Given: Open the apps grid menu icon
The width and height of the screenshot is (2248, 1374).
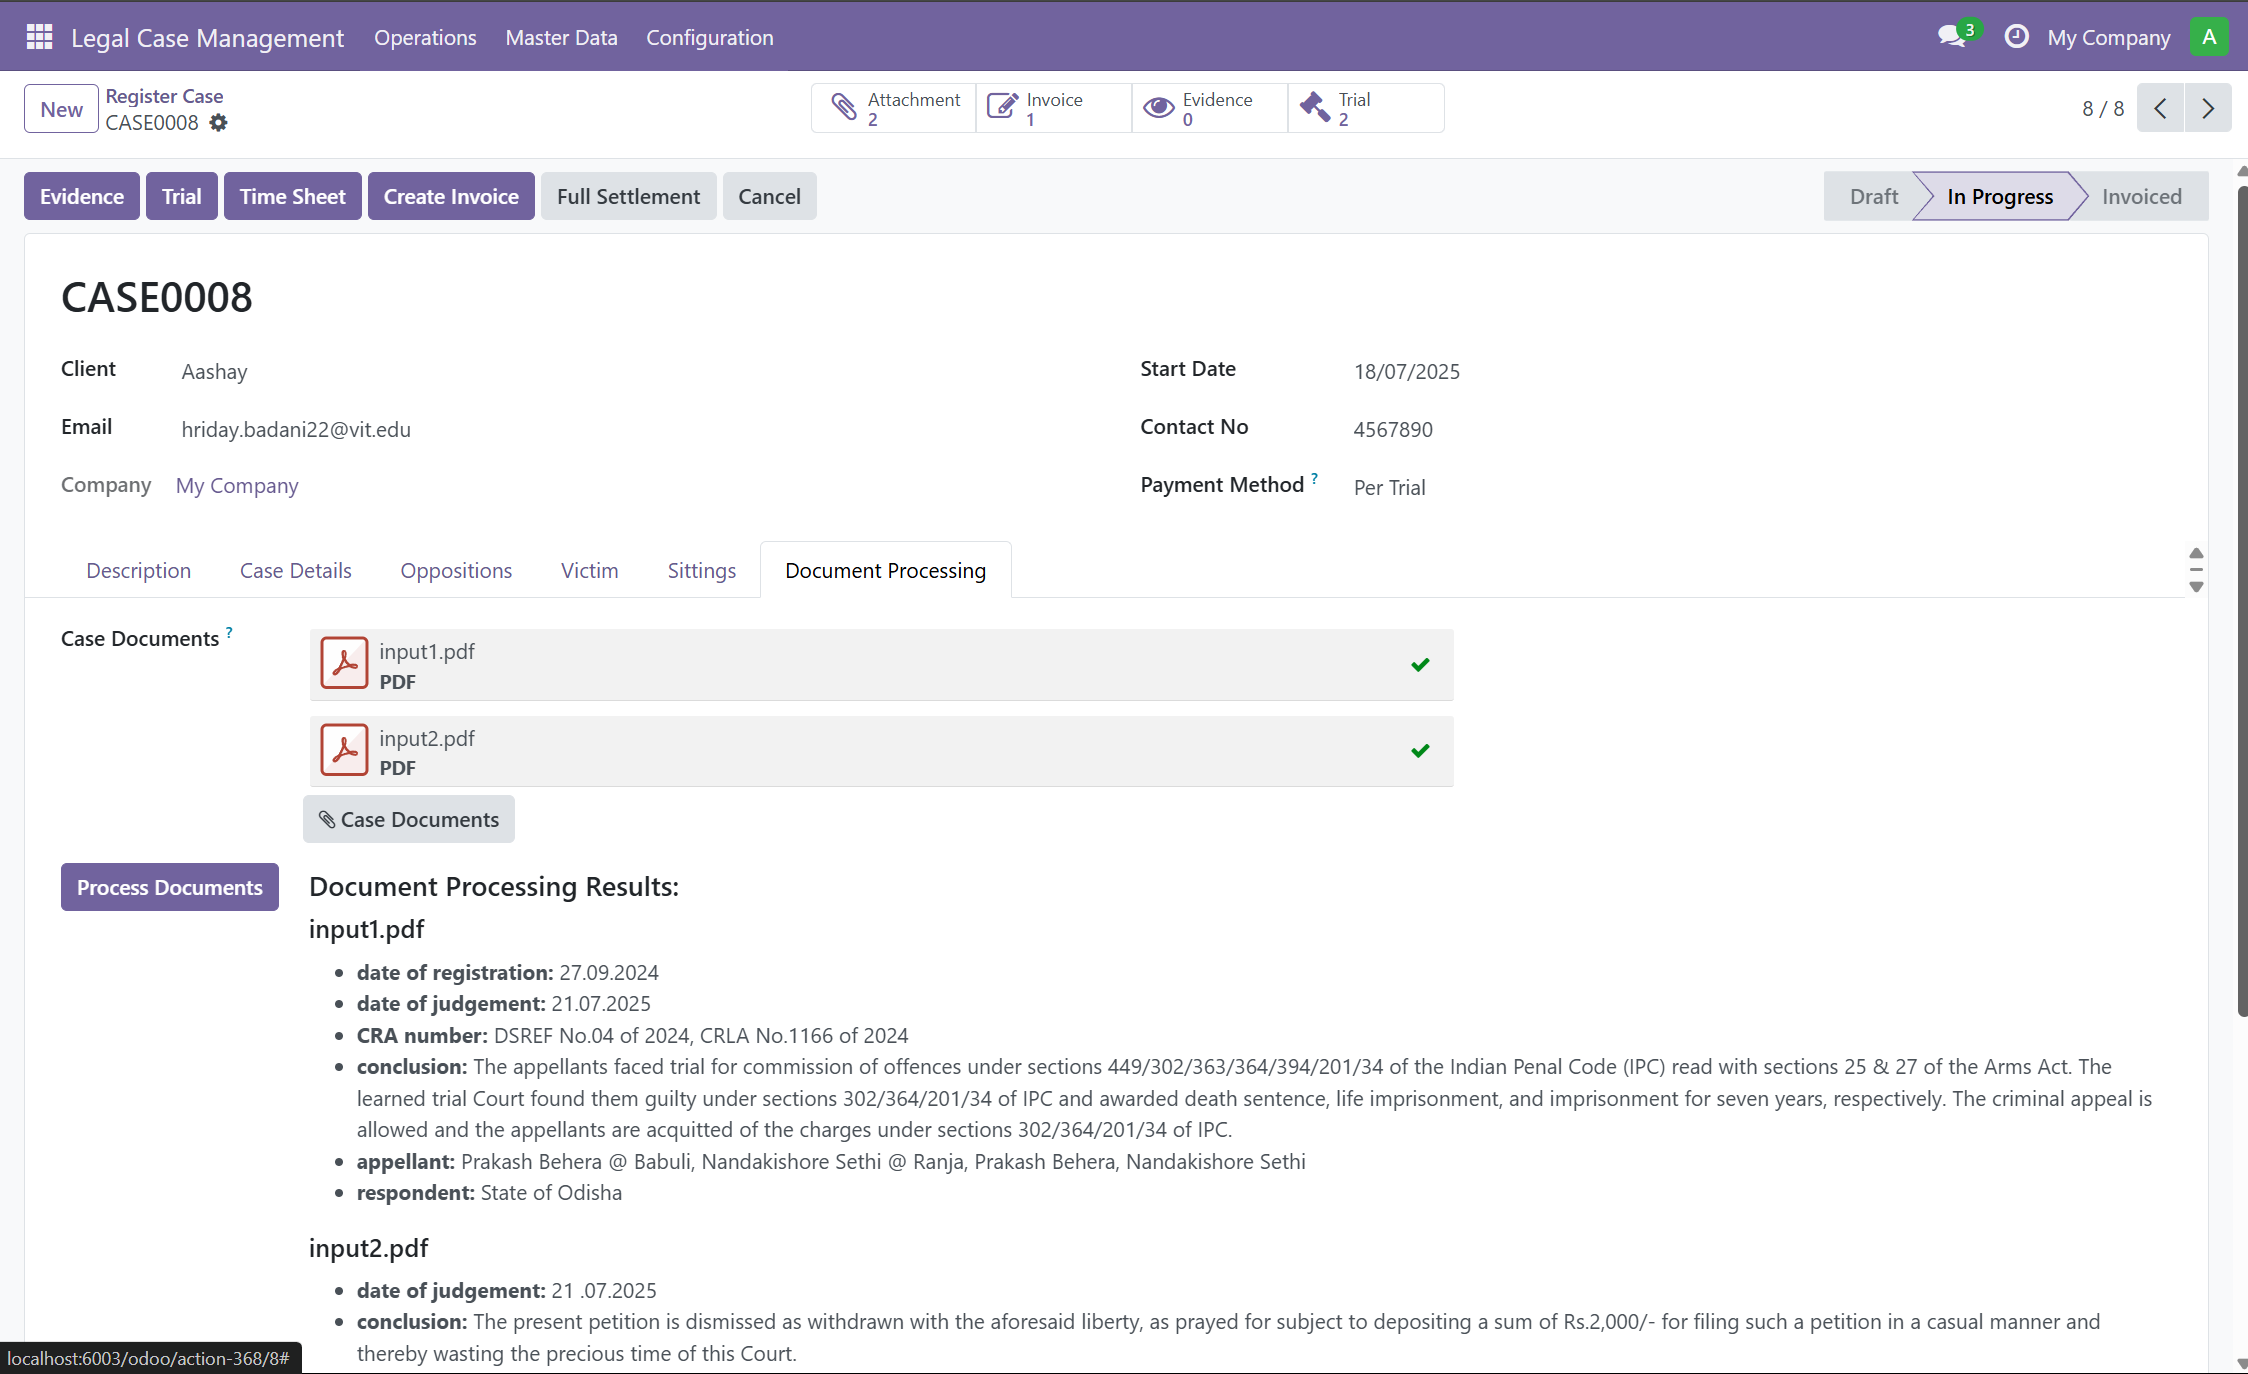Looking at the screenshot, I should point(39,37).
